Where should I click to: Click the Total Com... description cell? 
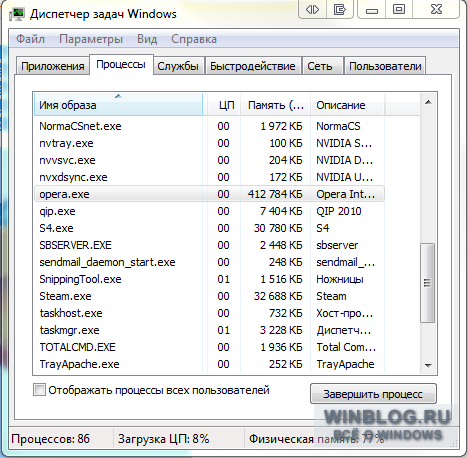[x=346, y=347]
